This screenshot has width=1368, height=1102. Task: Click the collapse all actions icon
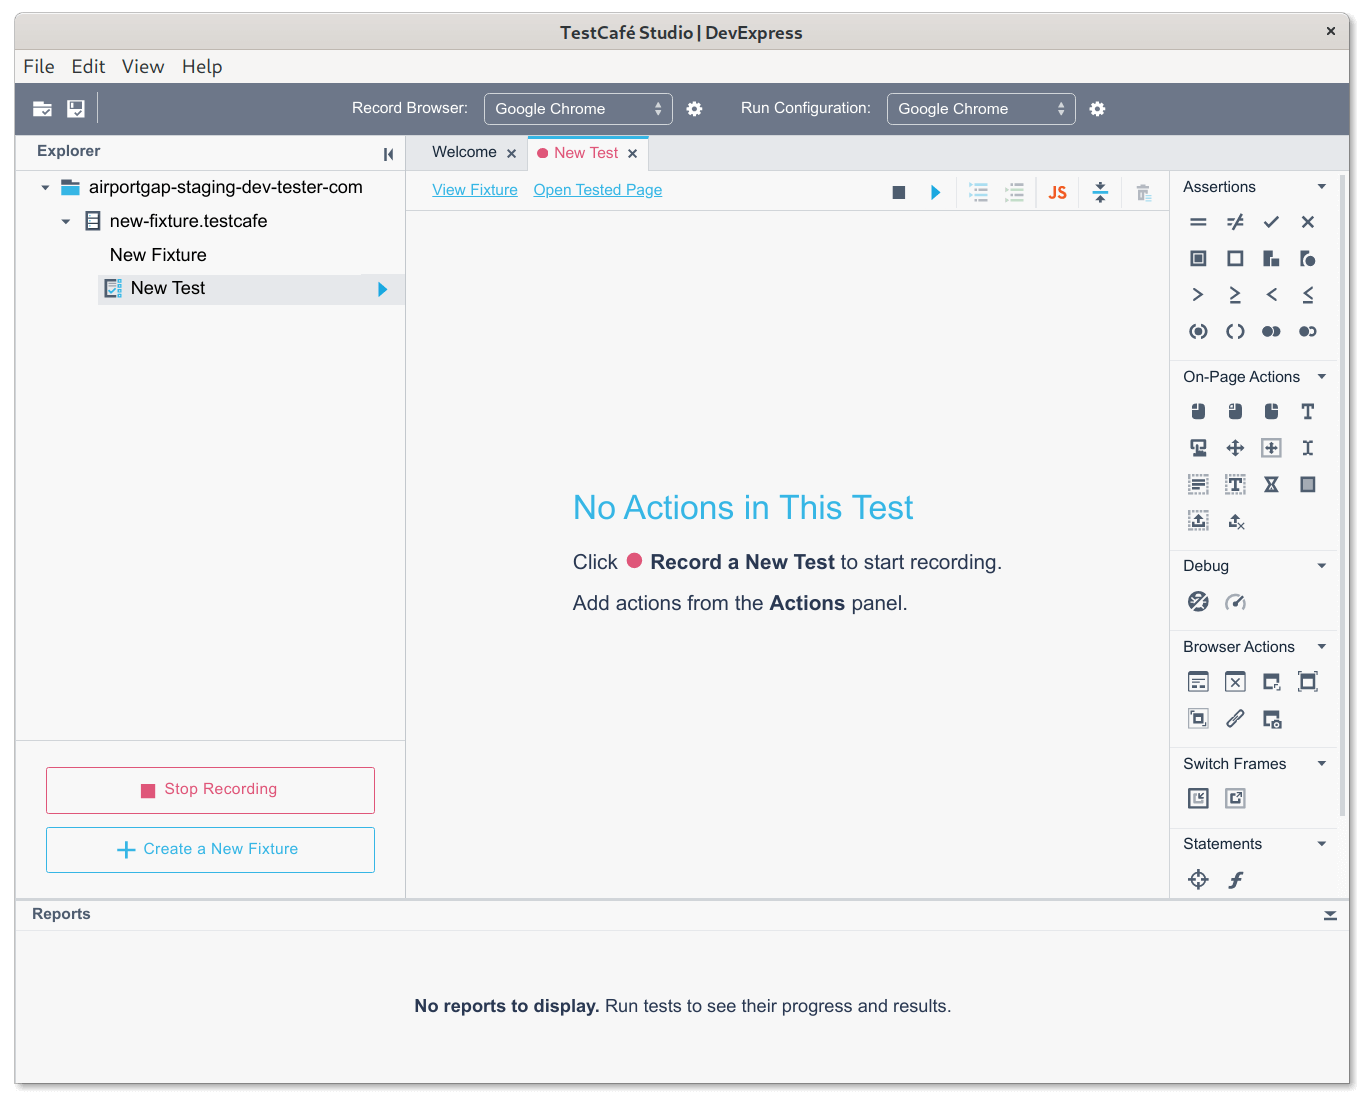[x=1100, y=192]
